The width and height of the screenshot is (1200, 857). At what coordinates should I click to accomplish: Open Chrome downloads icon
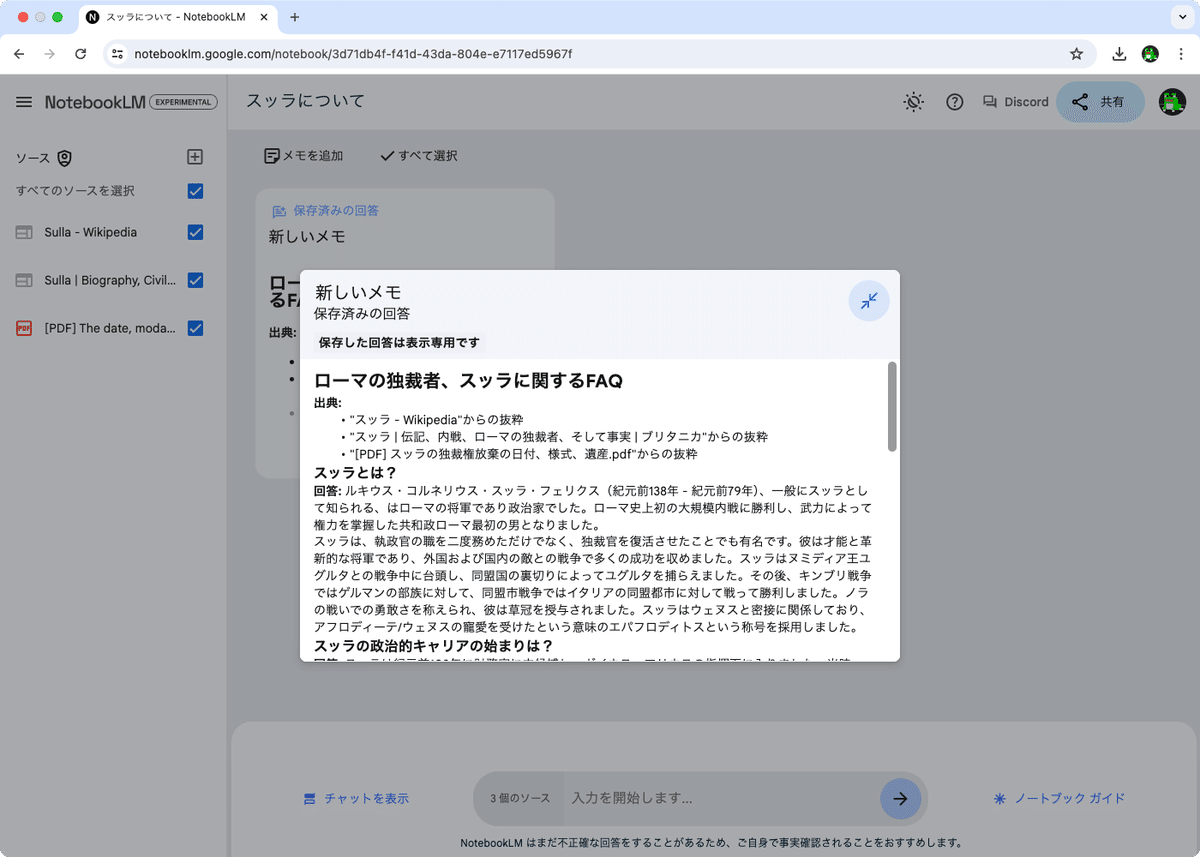click(x=1119, y=54)
